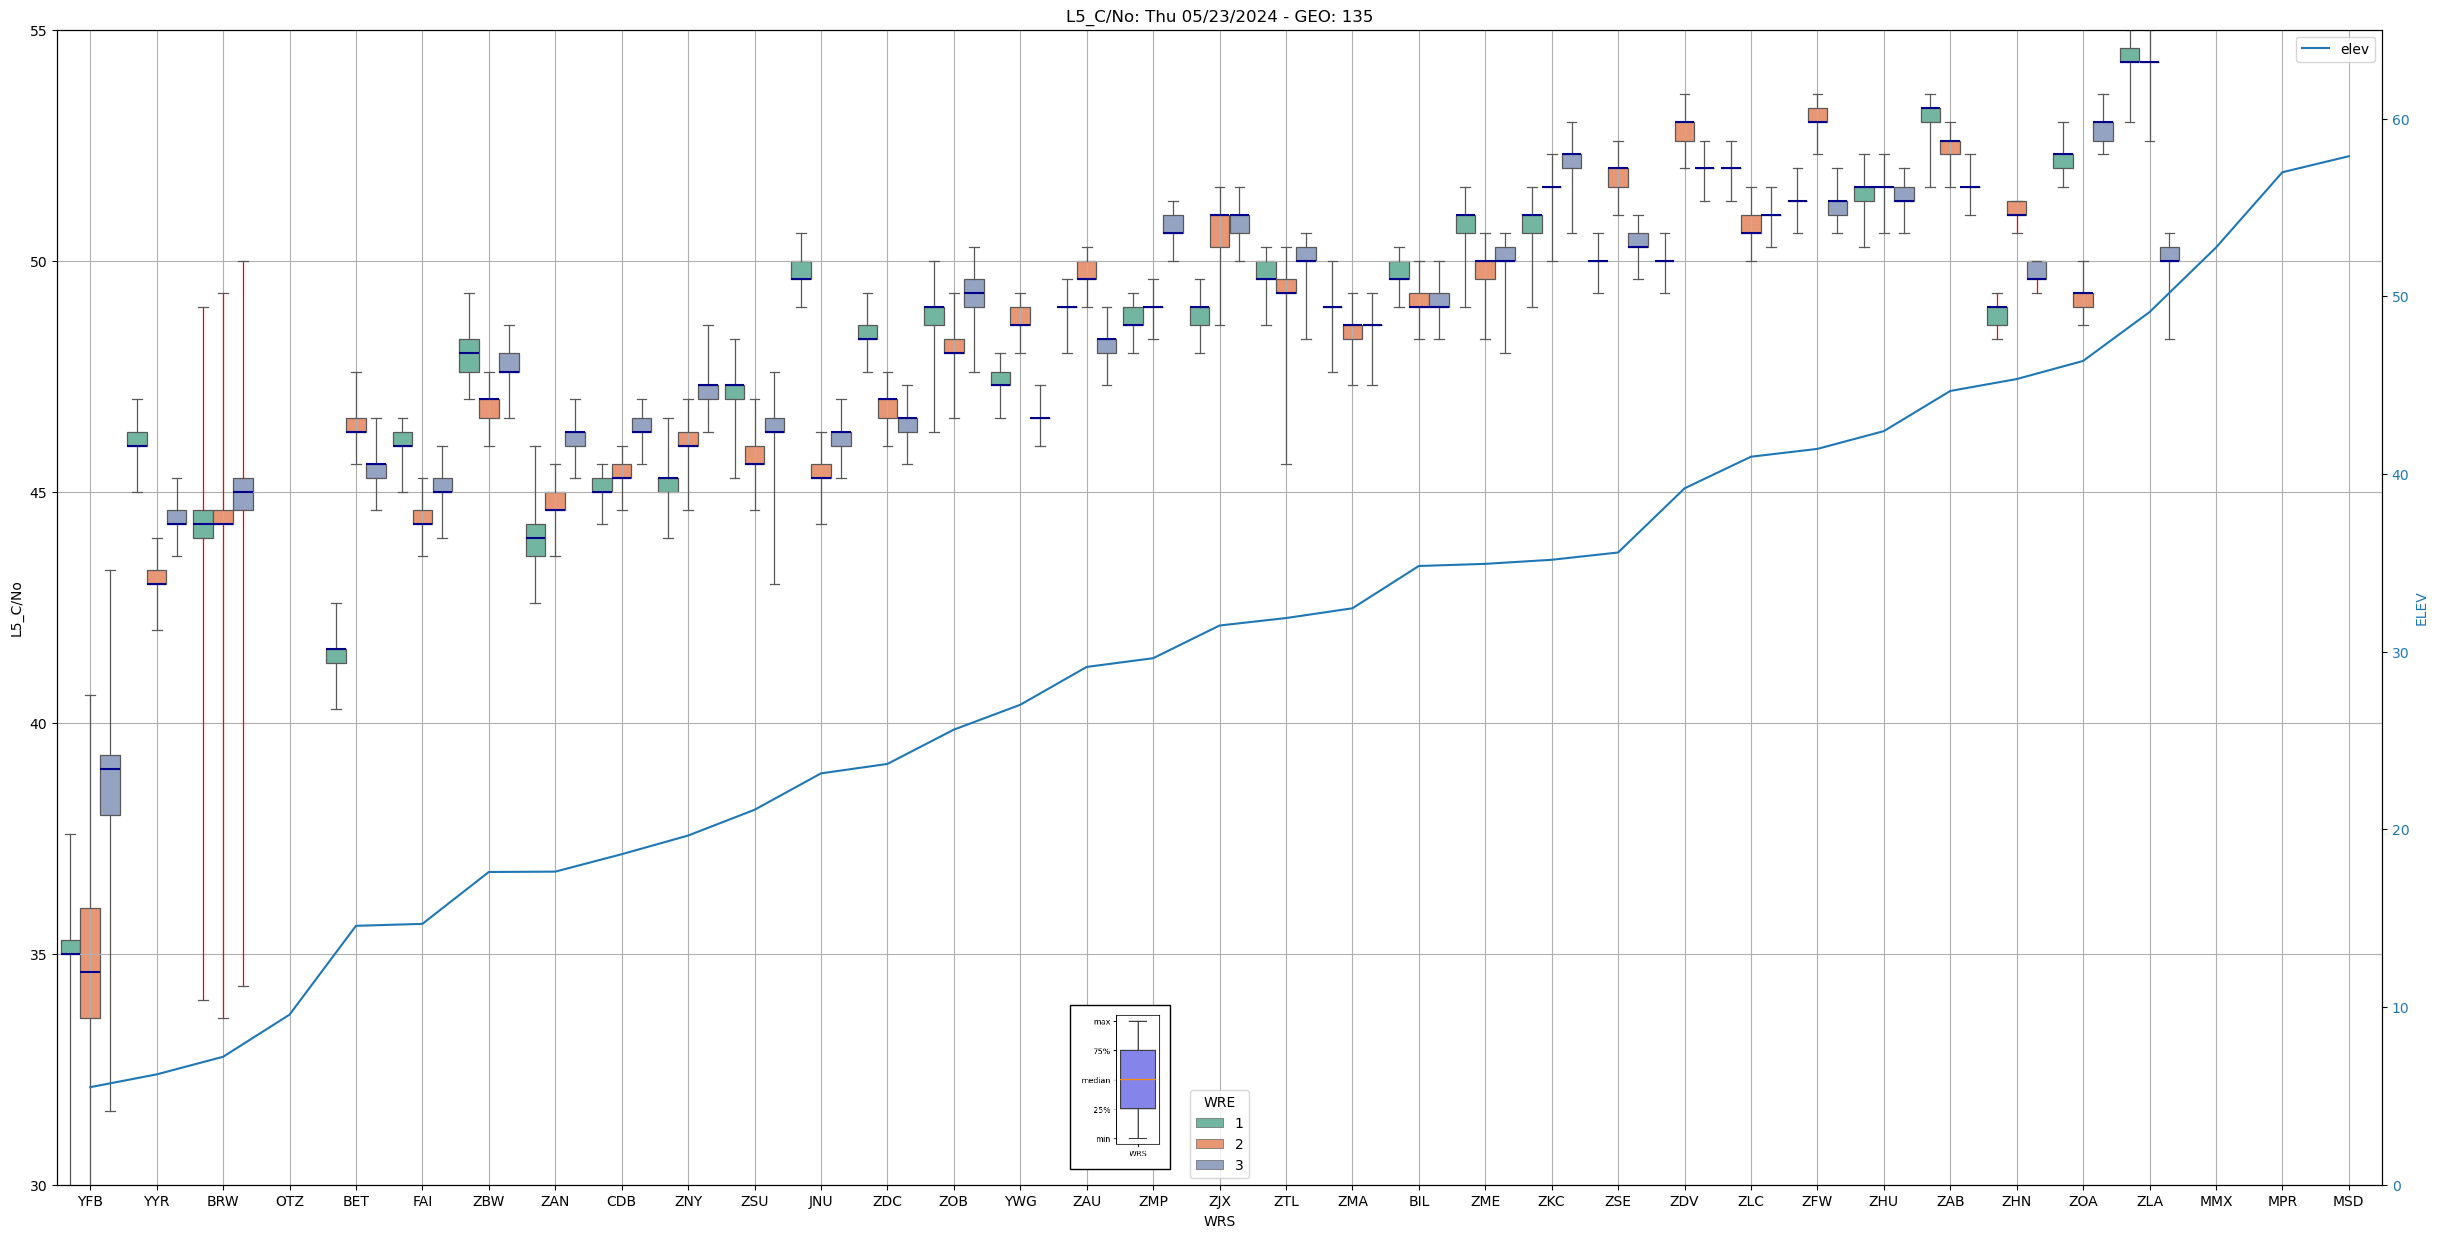Click the chart title L5_C/No
2439x1238 pixels.
point(1219,16)
